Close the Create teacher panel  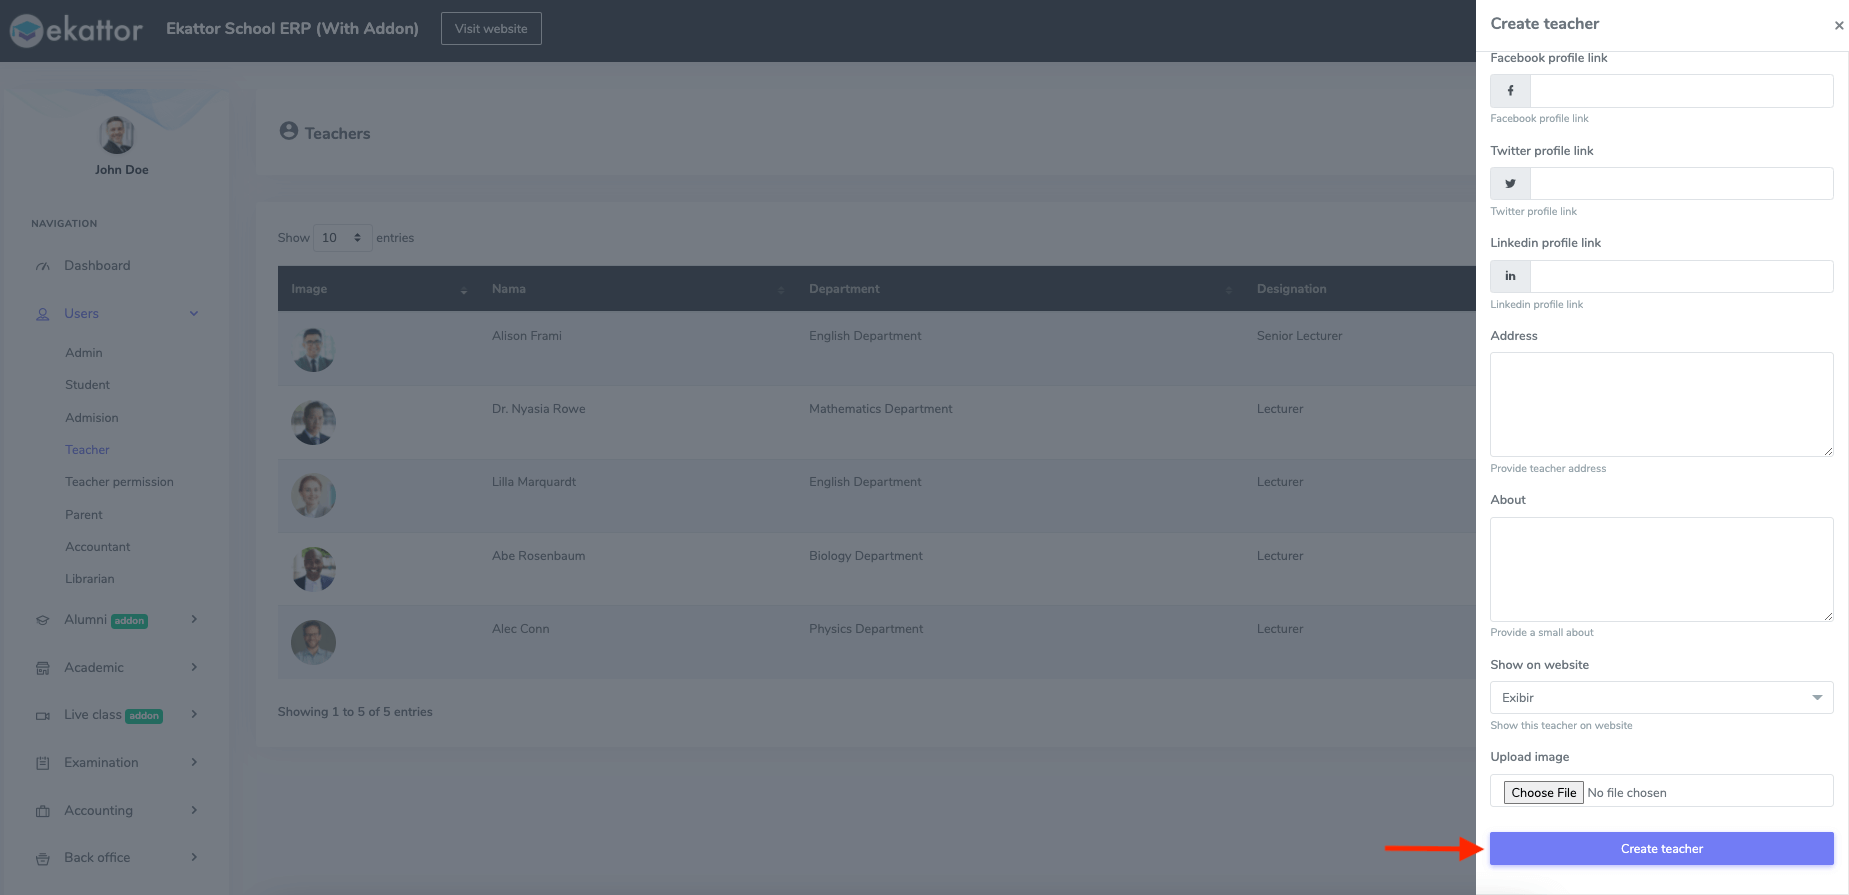[x=1838, y=26]
